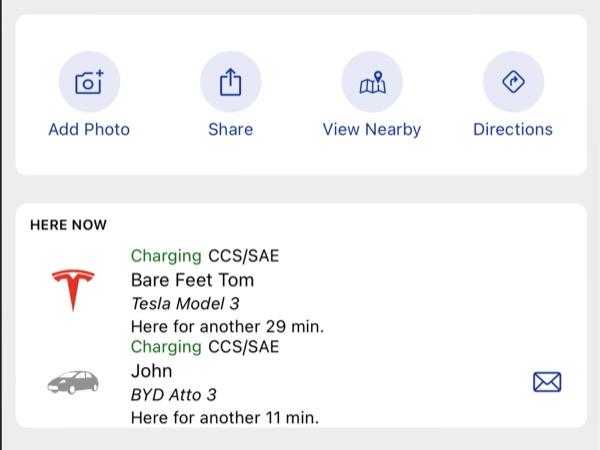Image resolution: width=600 pixels, height=450 pixels.
Task: Tap 'Here for another 29 min.' text
Action: point(227,326)
